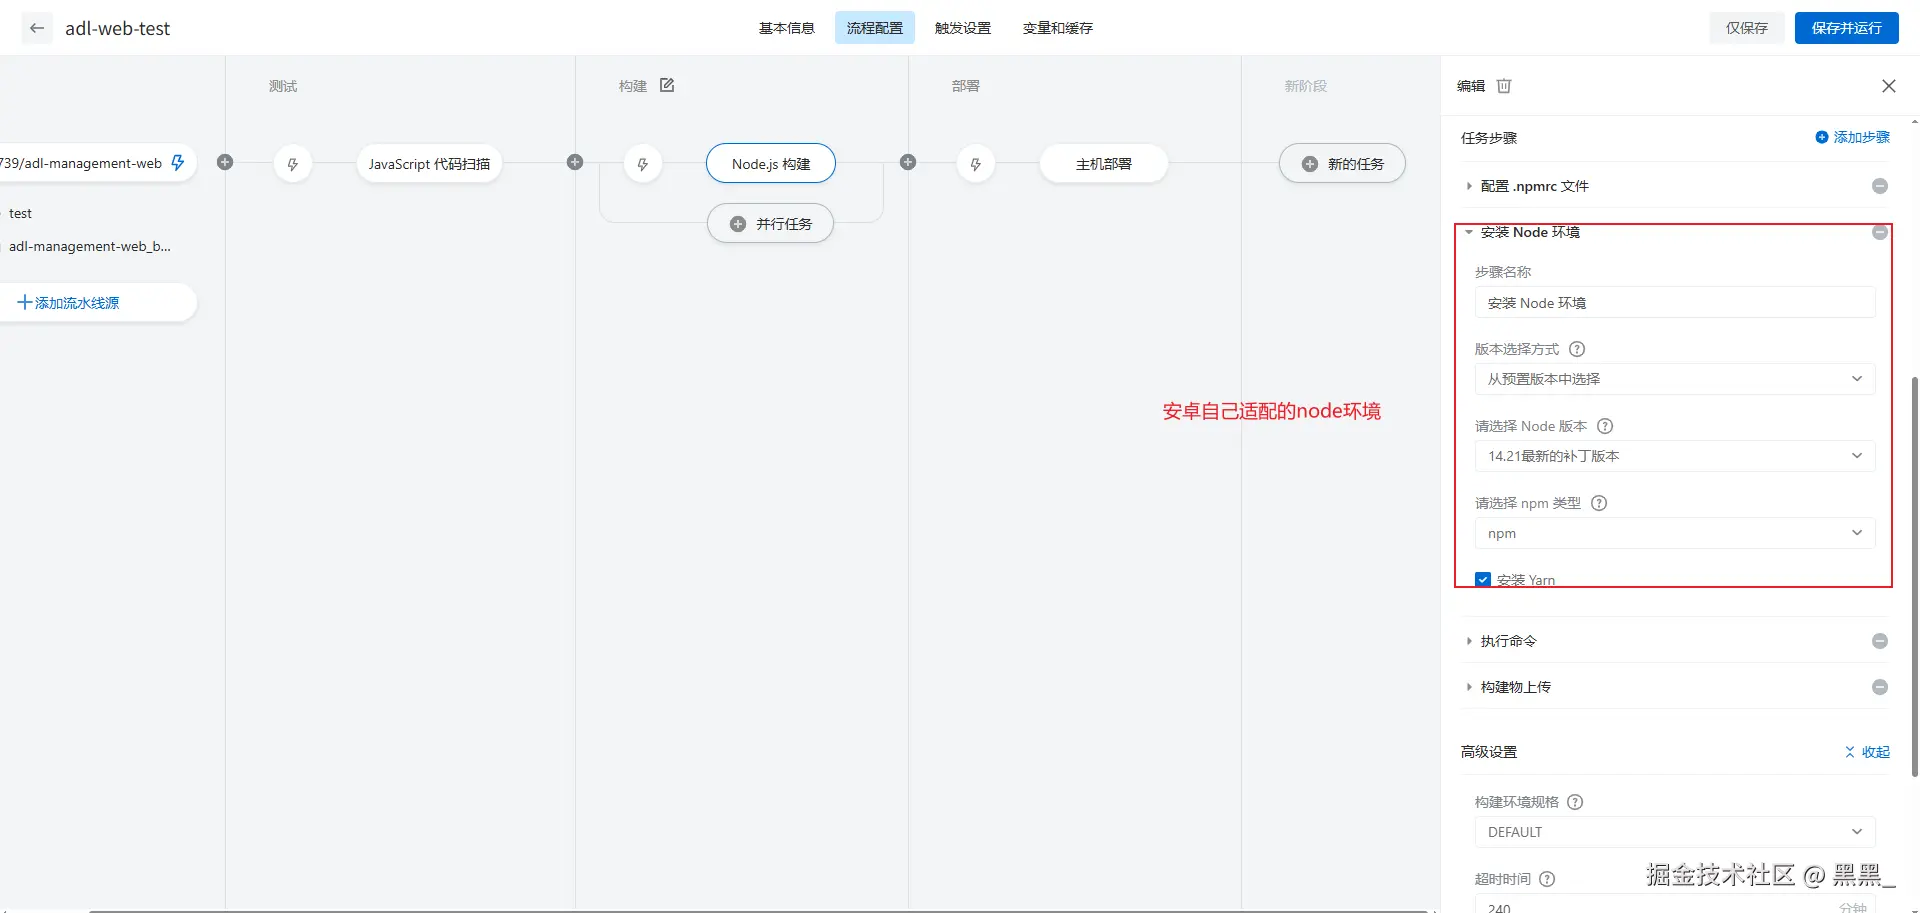Open the 版本选择方式 dropdown
This screenshot has width=1920, height=913.
(1675, 379)
